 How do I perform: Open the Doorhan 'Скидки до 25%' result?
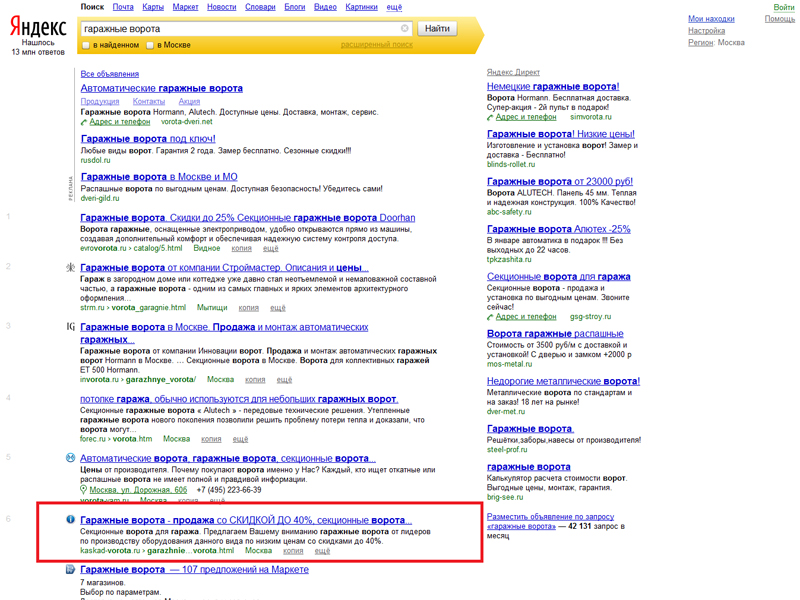point(247,218)
